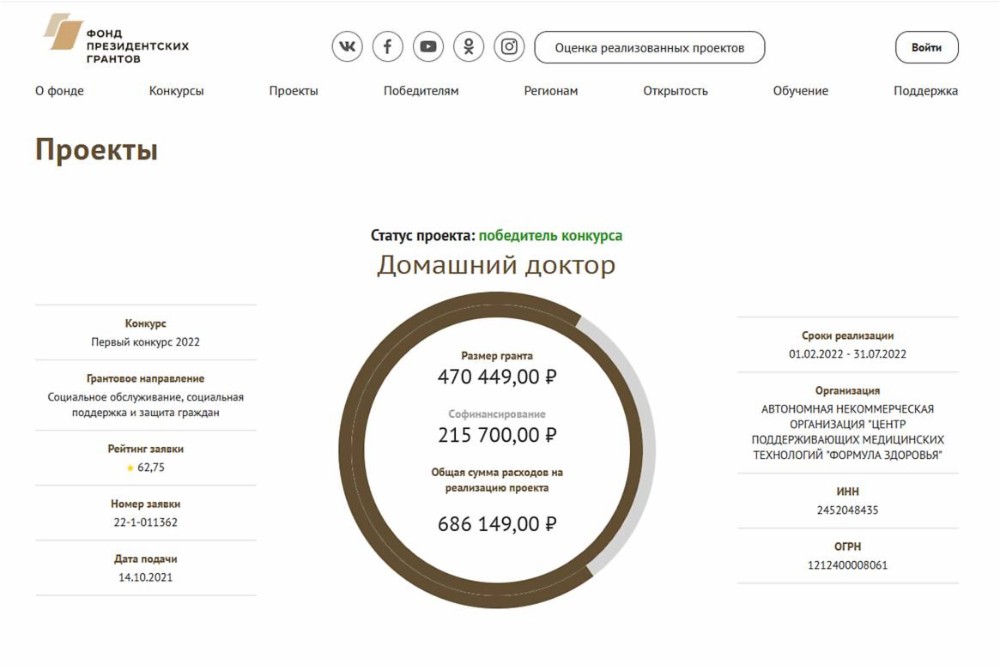Open the YouTube channel icon
The width and height of the screenshot is (1000, 670).
428,47
